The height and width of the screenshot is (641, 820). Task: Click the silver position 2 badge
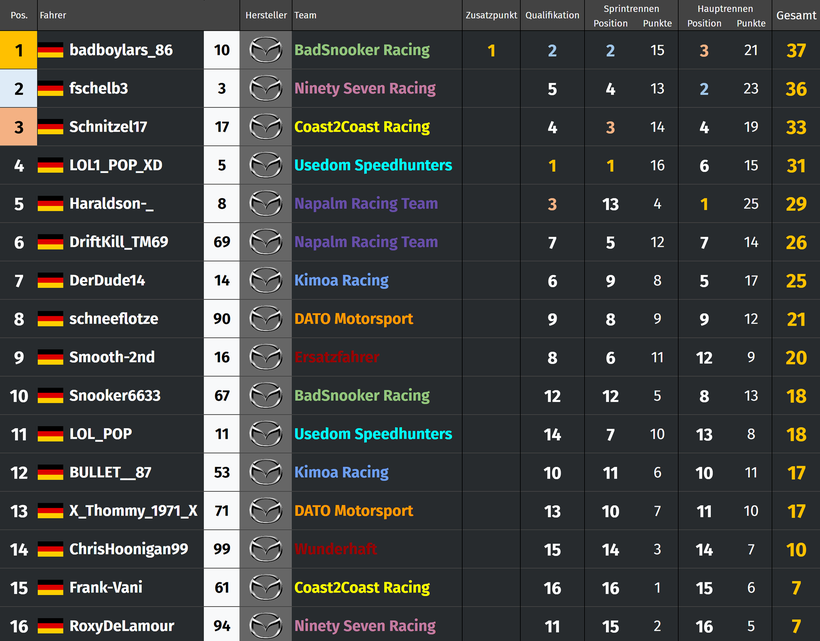tap(18, 88)
